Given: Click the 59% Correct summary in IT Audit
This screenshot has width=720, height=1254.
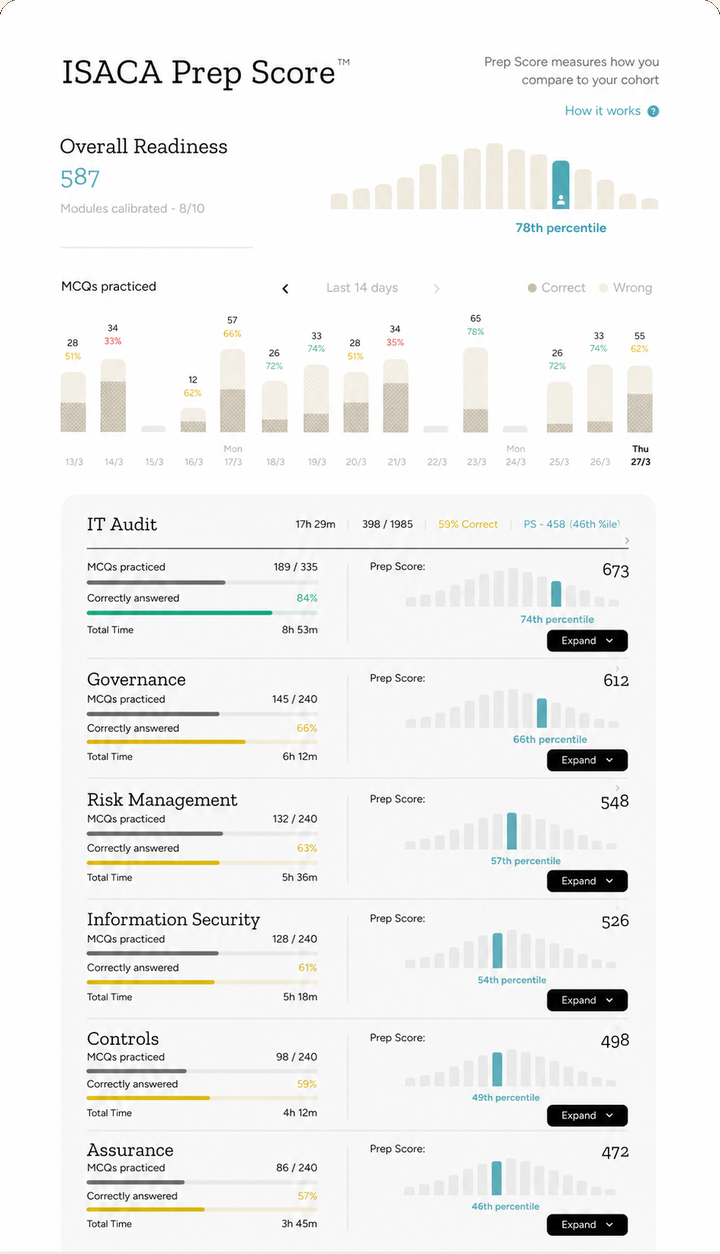Looking at the screenshot, I should tap(468, 524).
